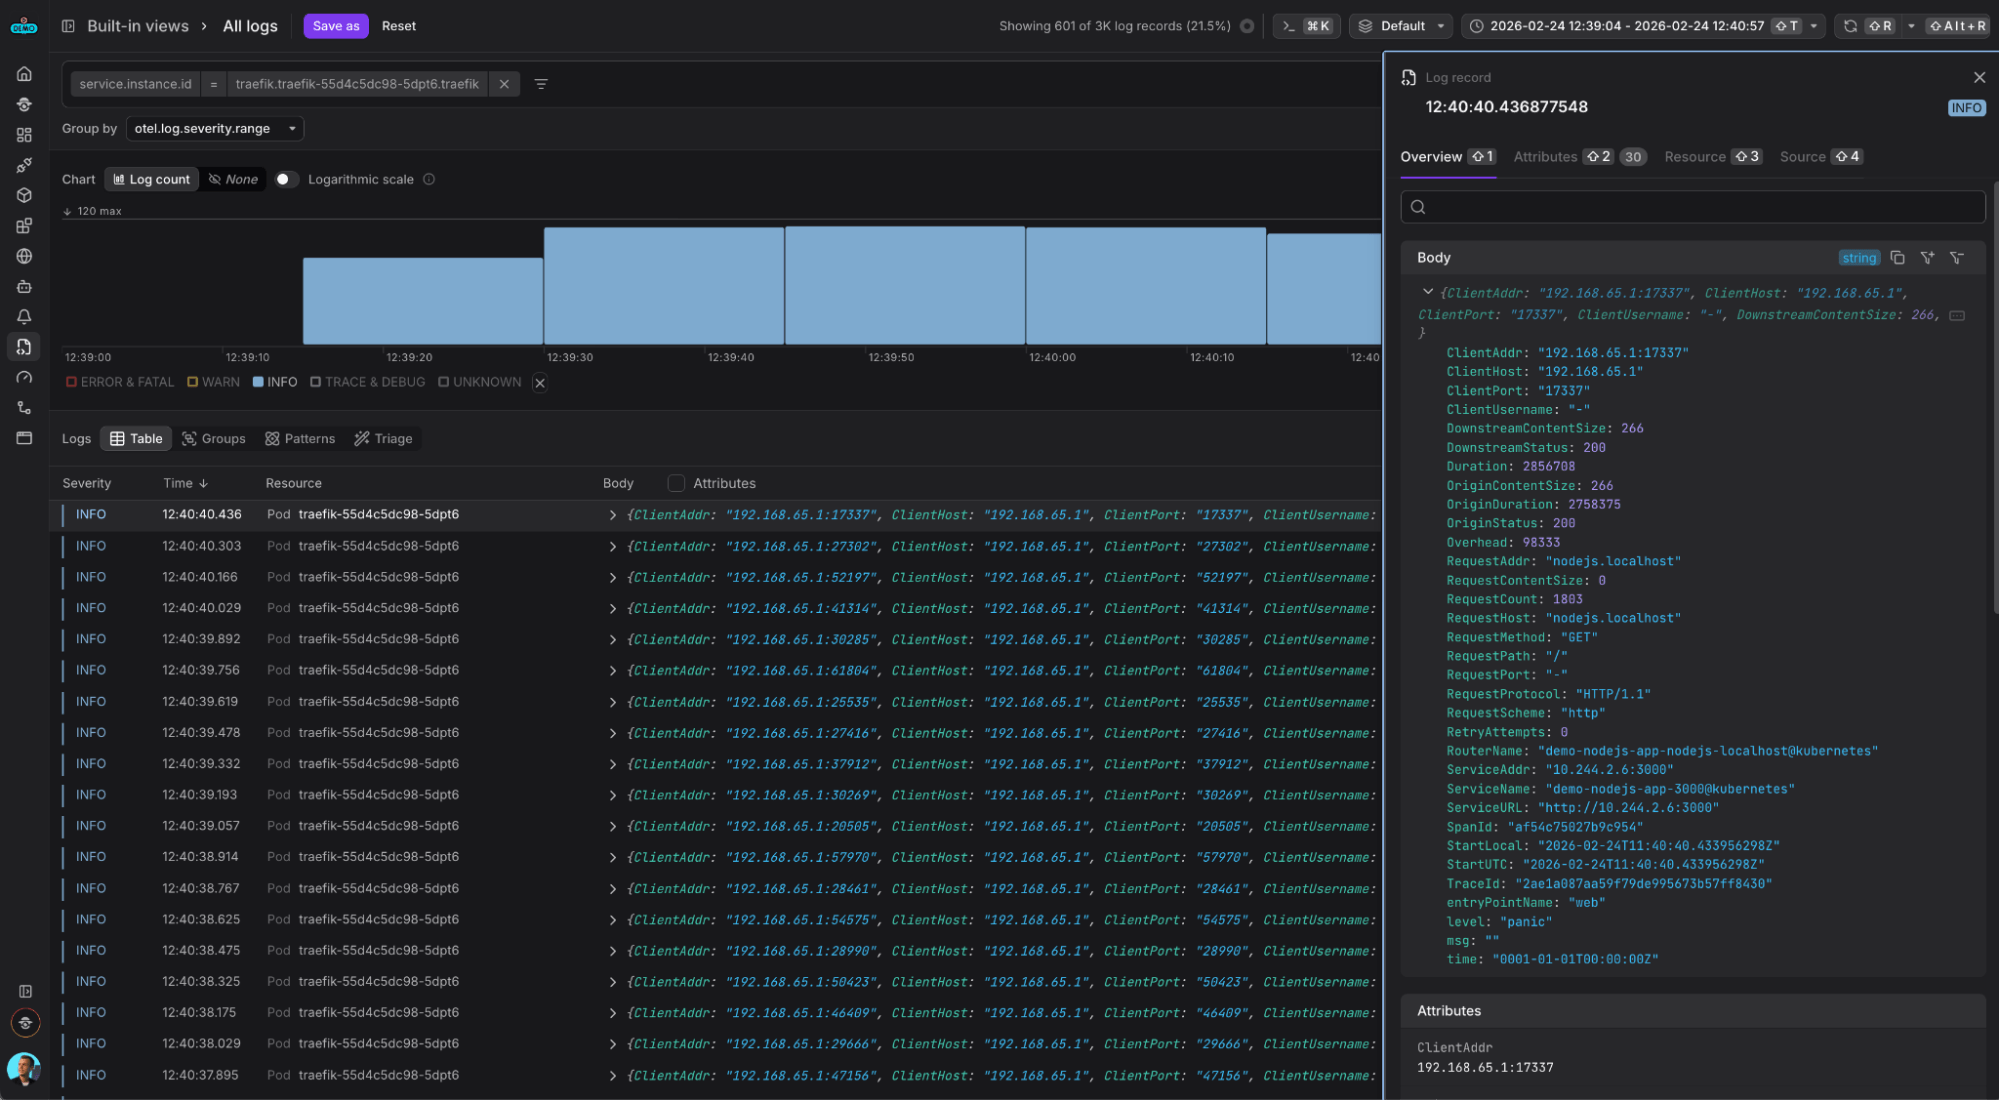
Task: Toggle the Logarithmic scale switch
Action: 287,180
